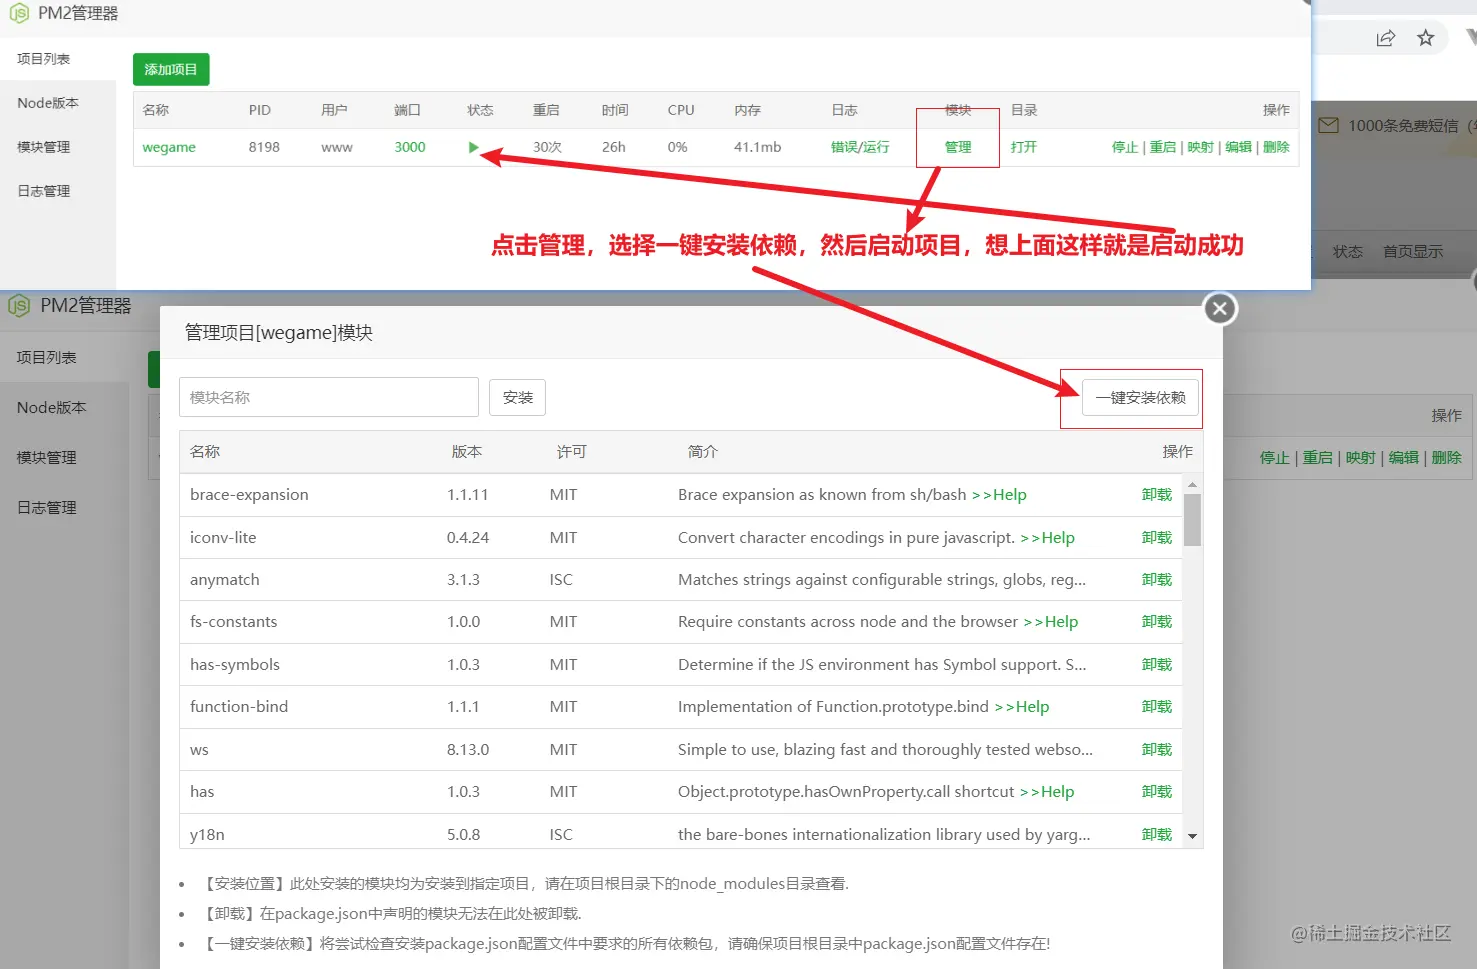
Task: Click the anymatch module name
Action: pos(225,580)
